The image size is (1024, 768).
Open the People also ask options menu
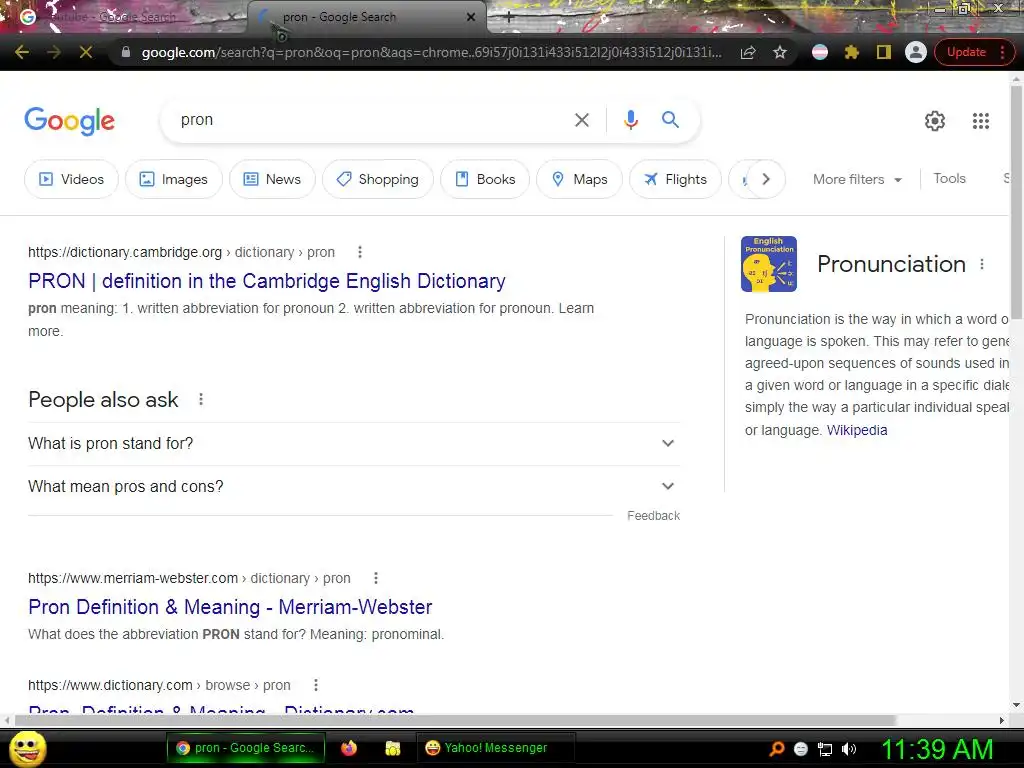(x=201, y=399)
